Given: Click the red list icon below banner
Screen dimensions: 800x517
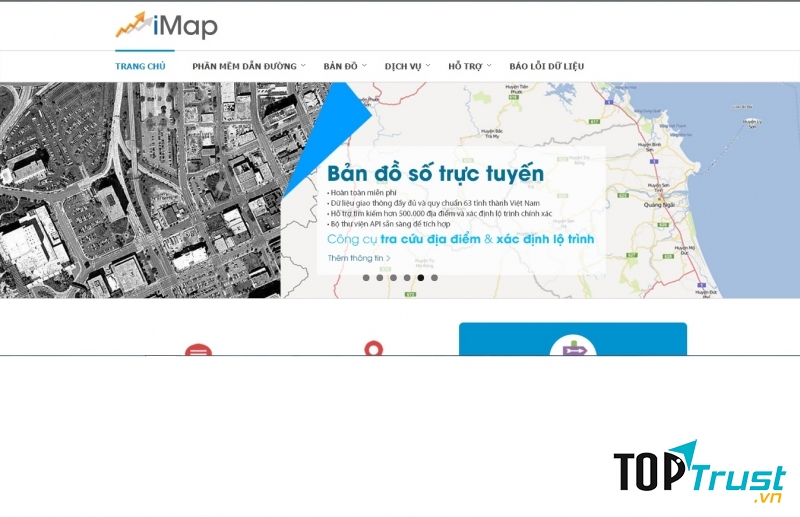Looking at the screenshot, I should [198, 350].
